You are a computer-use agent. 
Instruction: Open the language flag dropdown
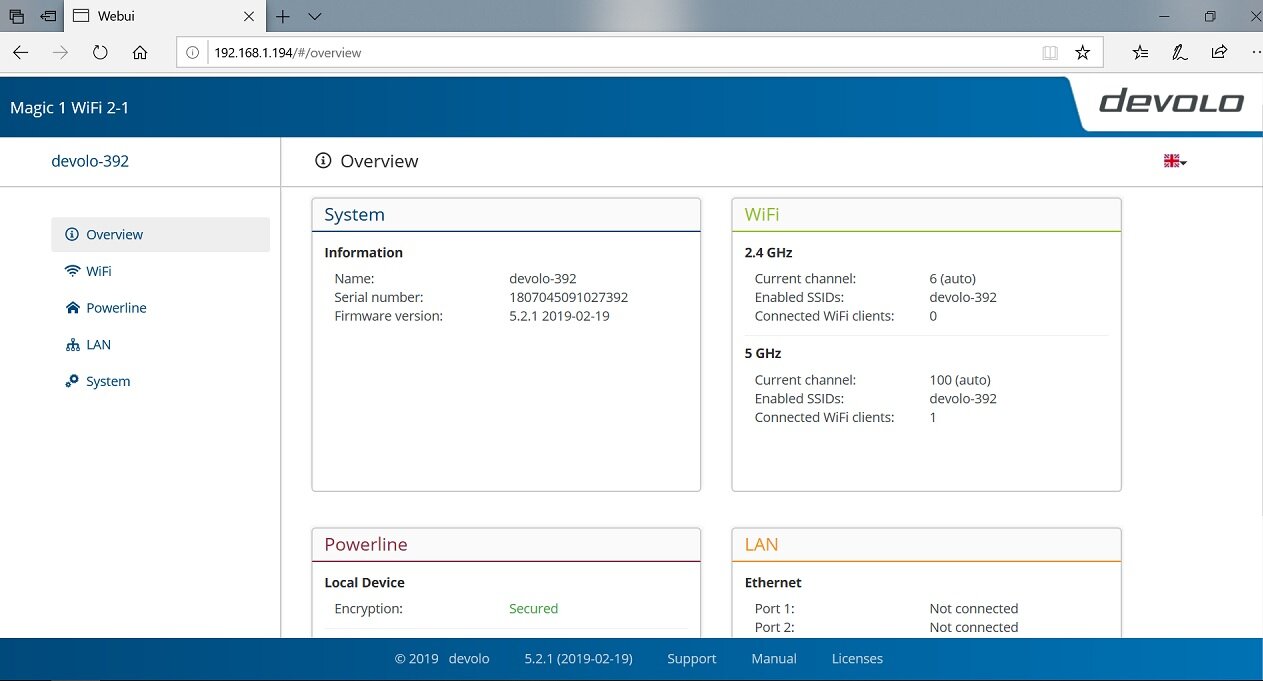[1175, 161]
